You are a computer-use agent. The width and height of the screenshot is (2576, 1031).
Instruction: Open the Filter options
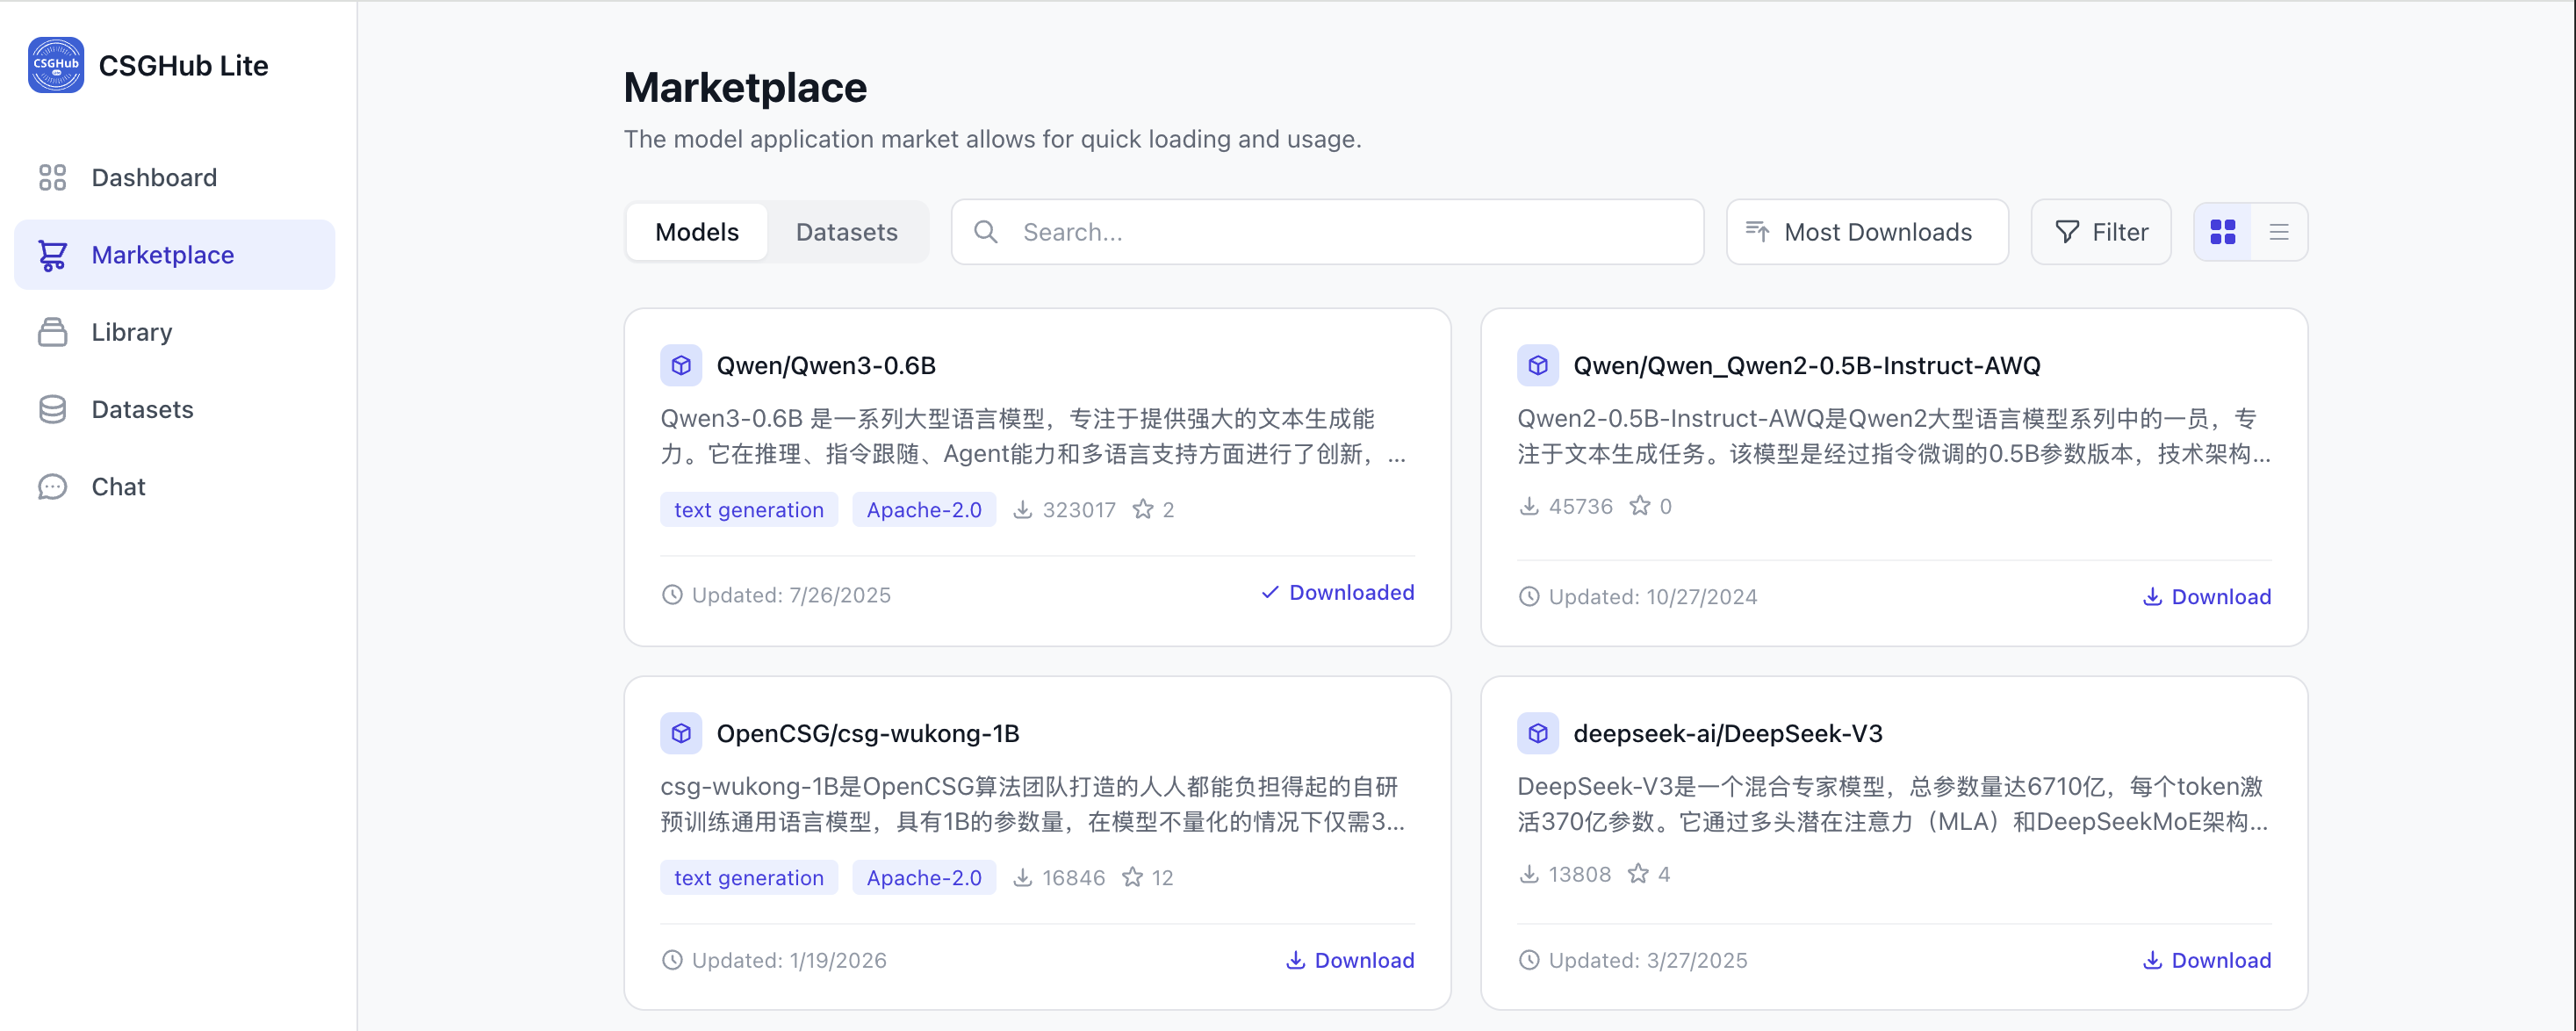click(x=2100, y=232)
